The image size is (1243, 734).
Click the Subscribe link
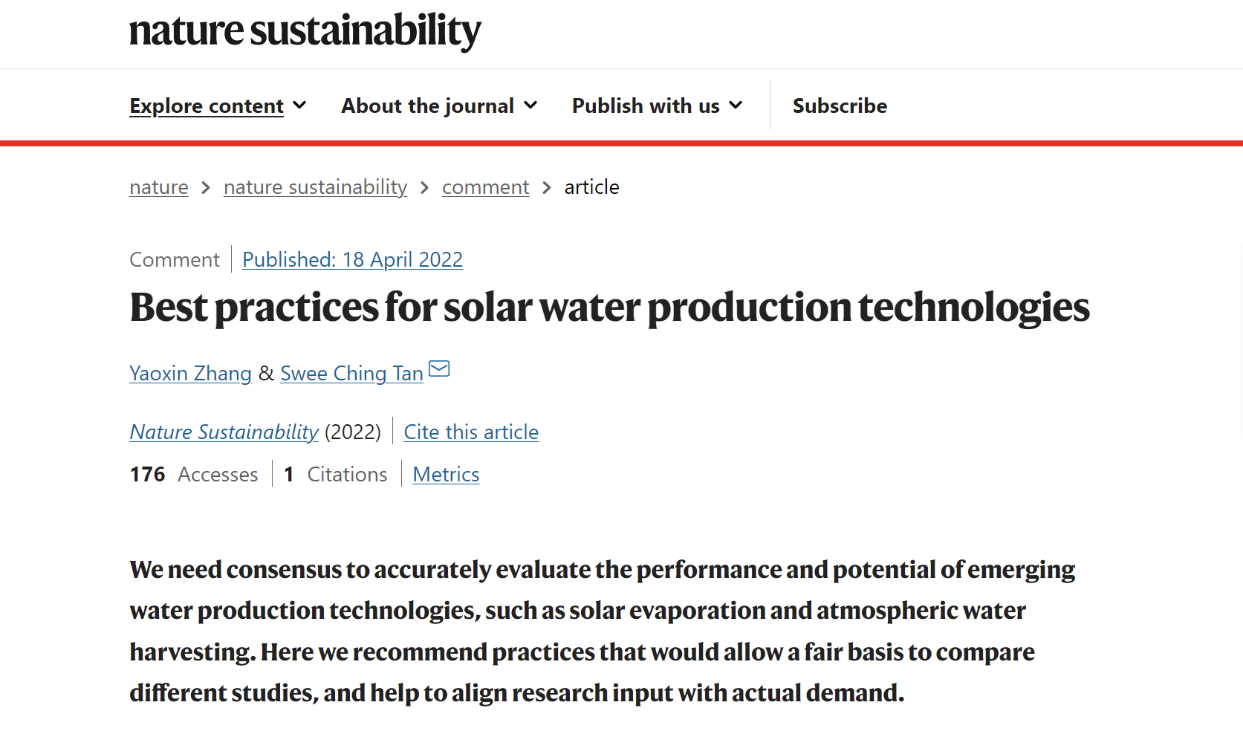pyautogui.click(x=839, y=106)
